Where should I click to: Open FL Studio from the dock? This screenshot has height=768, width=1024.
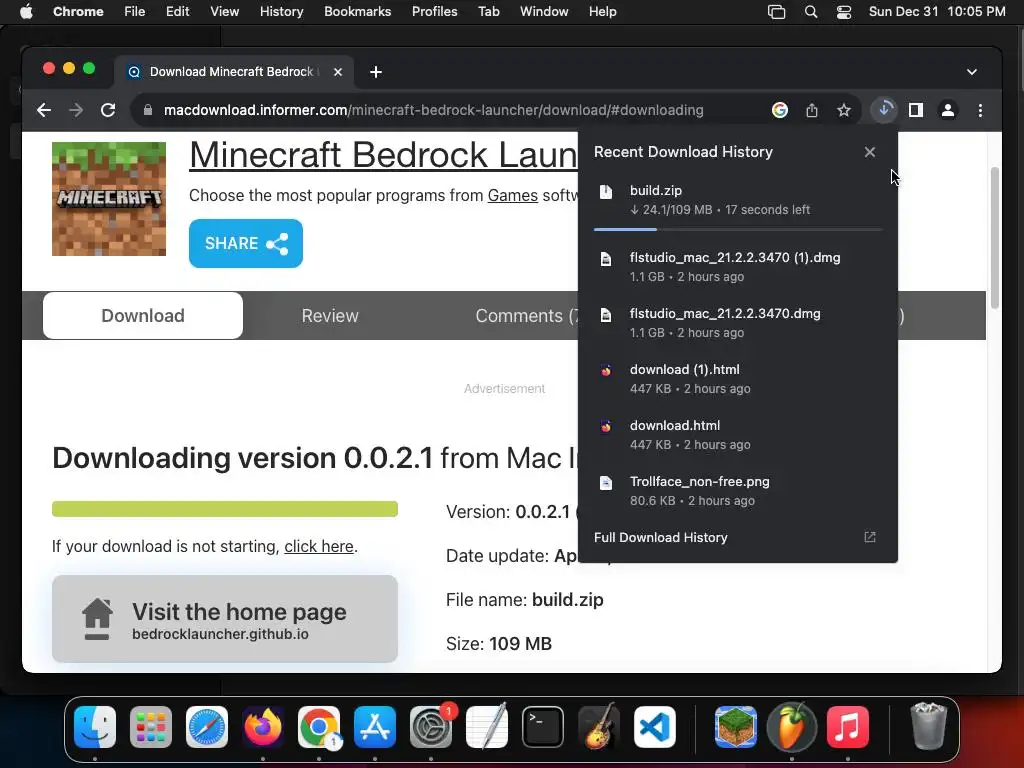(x=792, y=727)
